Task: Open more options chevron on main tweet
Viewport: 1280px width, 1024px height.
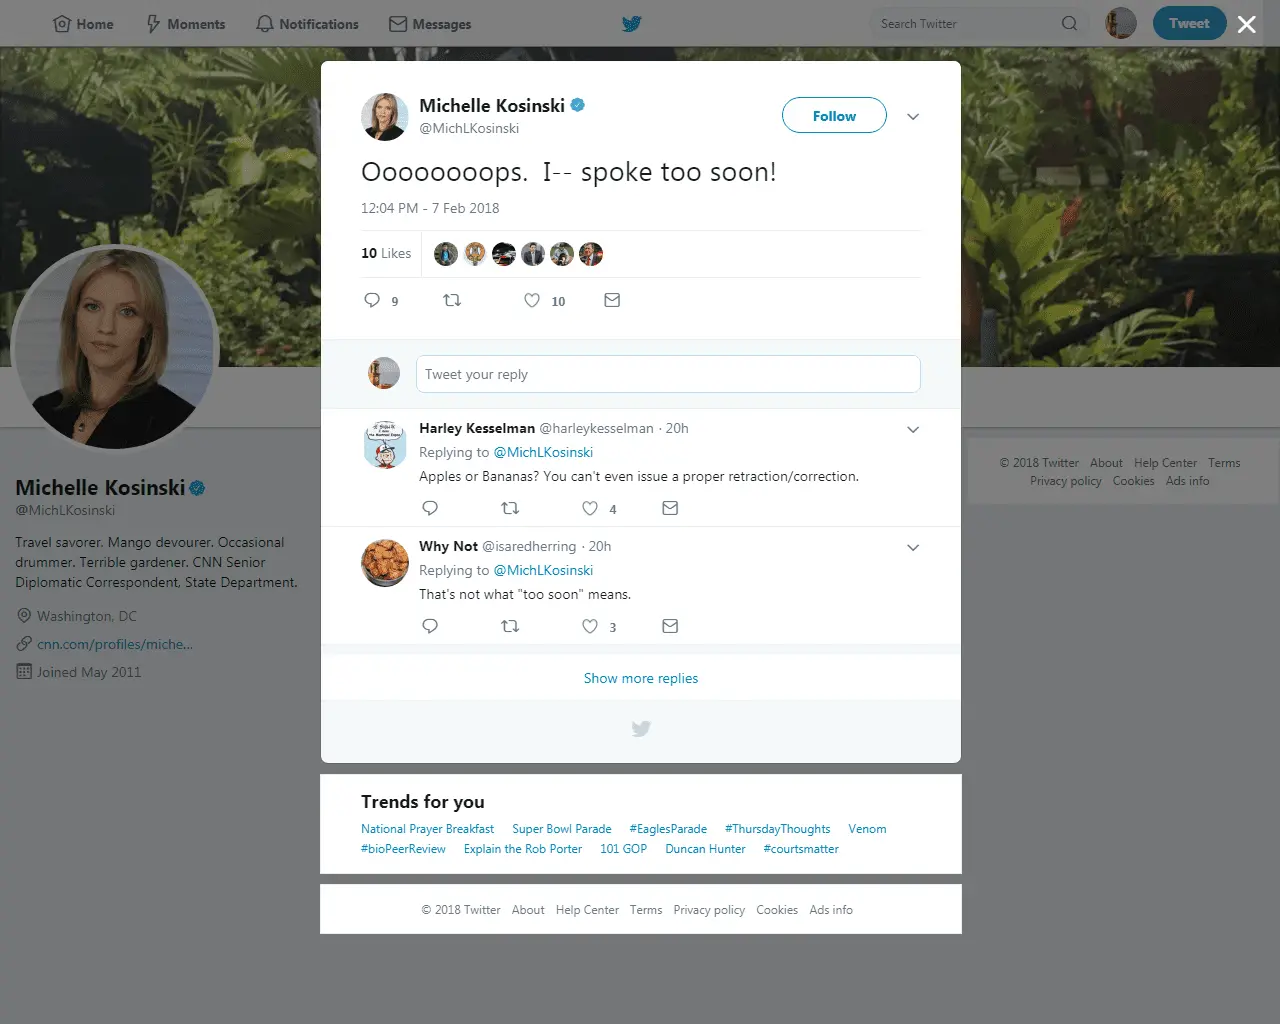Action: click(x=913, y=117)
